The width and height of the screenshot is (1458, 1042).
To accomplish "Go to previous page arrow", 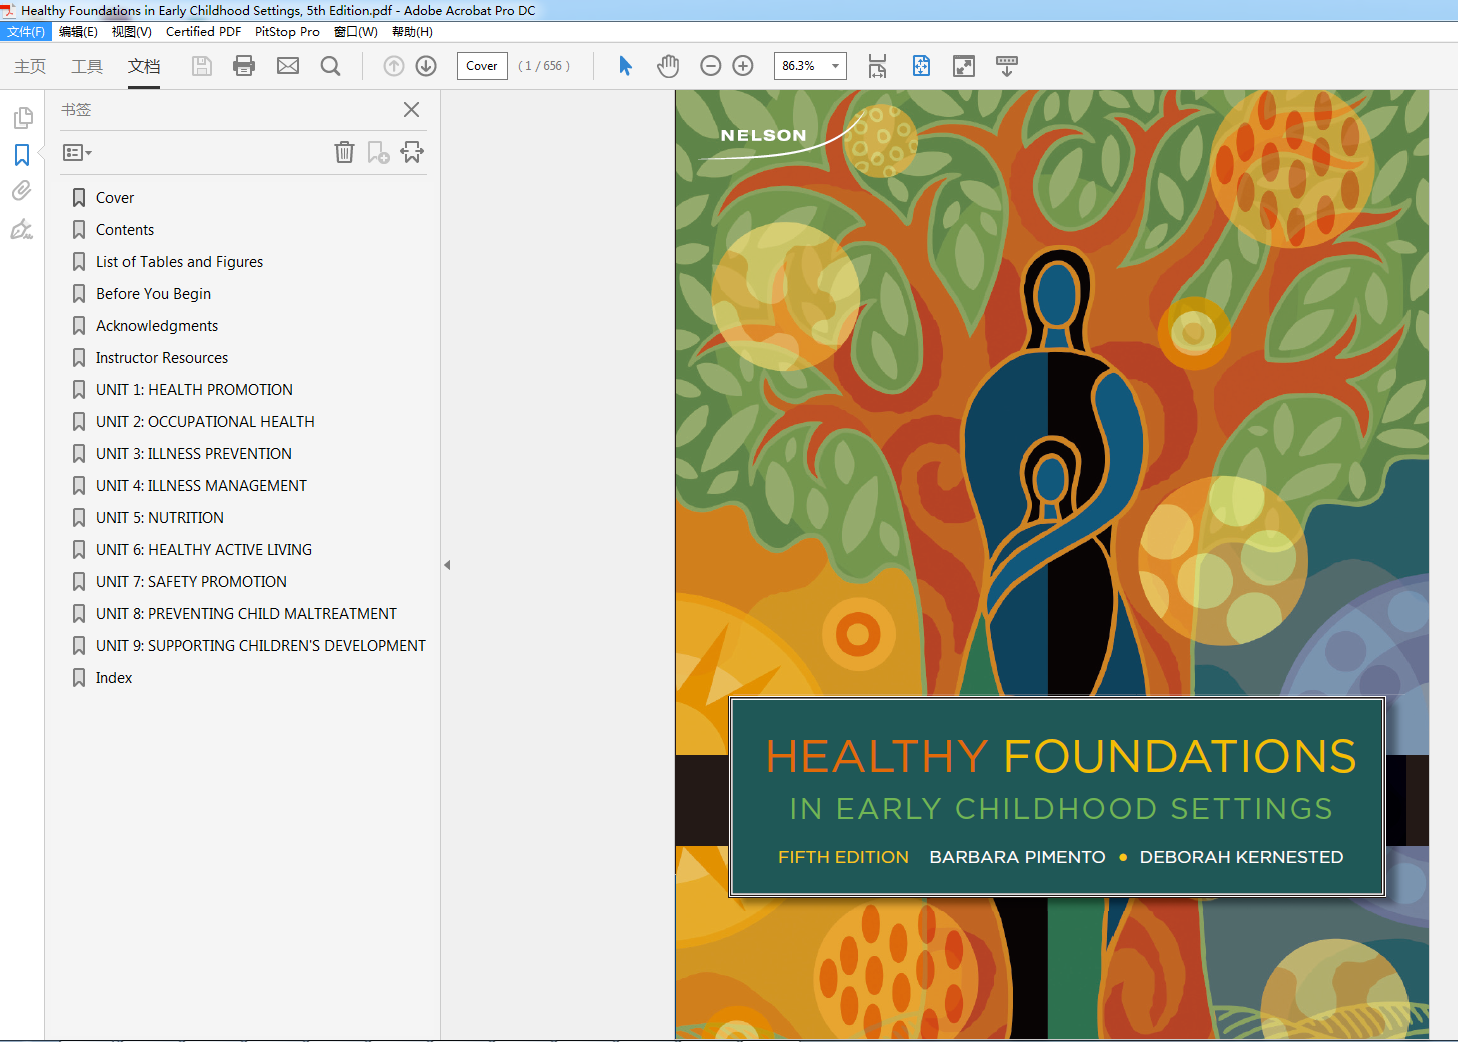I will coord(394,66).
